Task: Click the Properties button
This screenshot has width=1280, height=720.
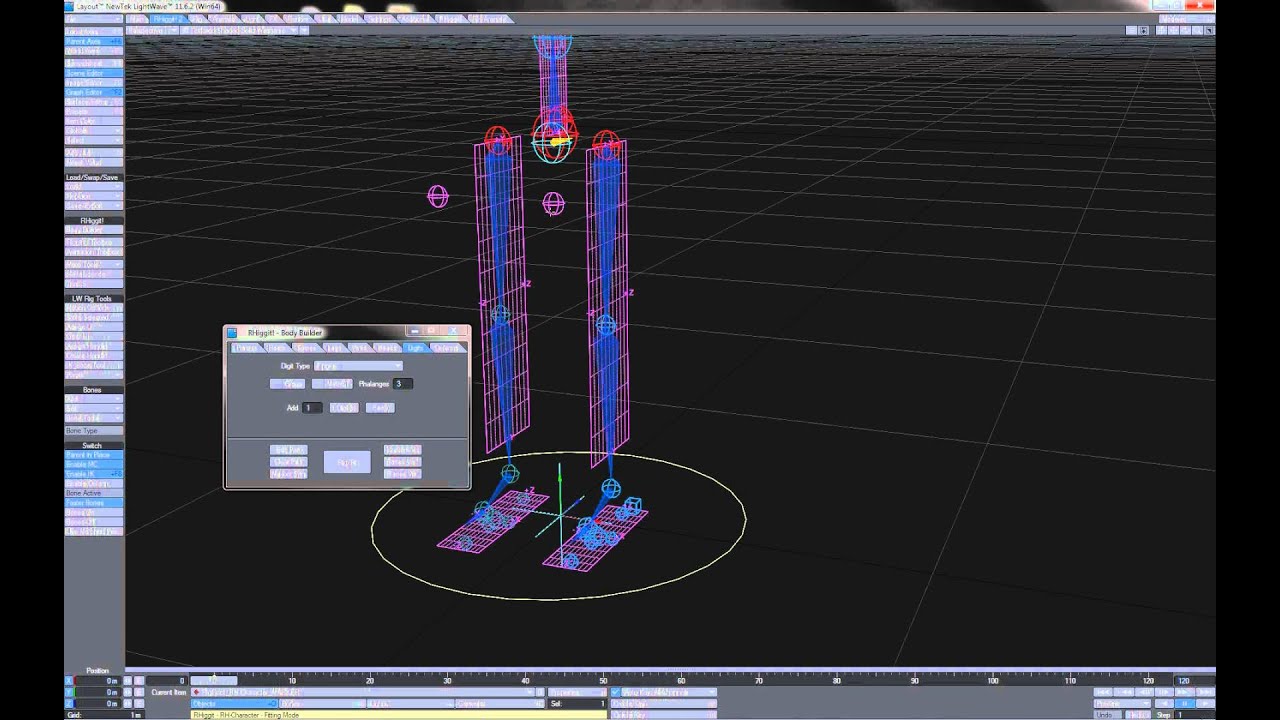Action: tap(578, 692)
